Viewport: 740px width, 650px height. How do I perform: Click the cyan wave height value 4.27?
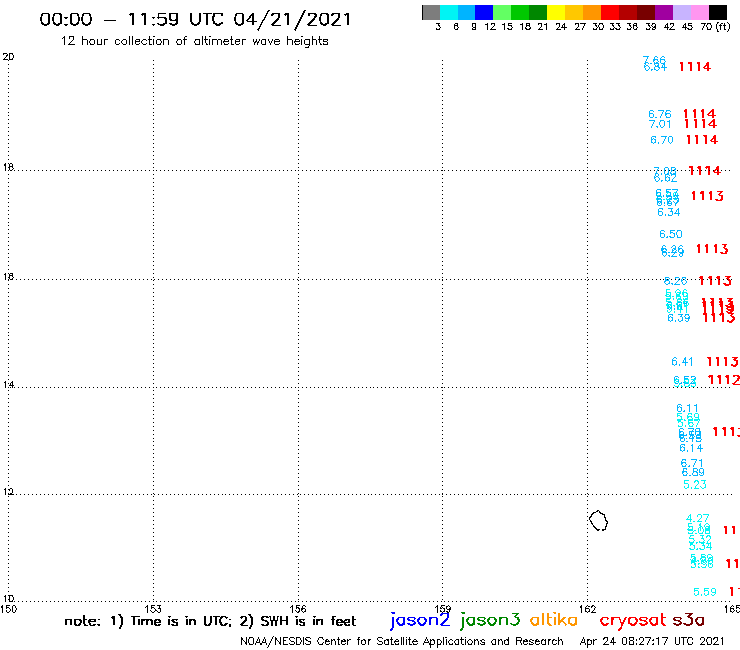pyautogui.click(x=698, y=518)
